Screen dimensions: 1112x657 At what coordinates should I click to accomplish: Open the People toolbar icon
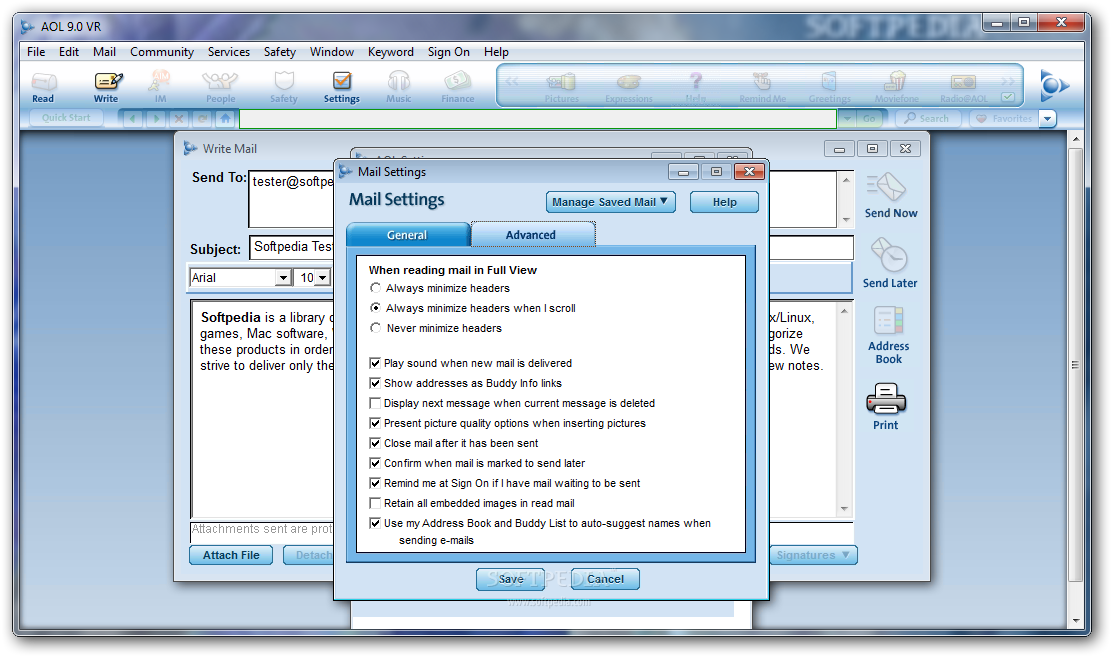220,87
